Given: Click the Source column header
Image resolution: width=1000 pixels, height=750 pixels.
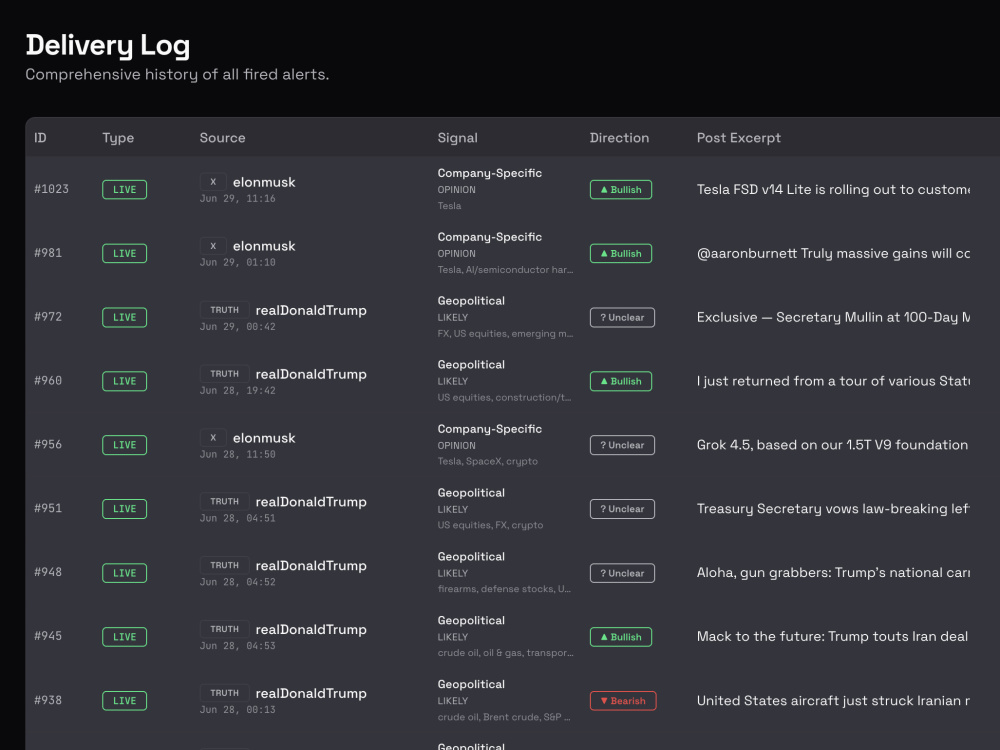Looking at the screenshot, I should coord(222,138).
